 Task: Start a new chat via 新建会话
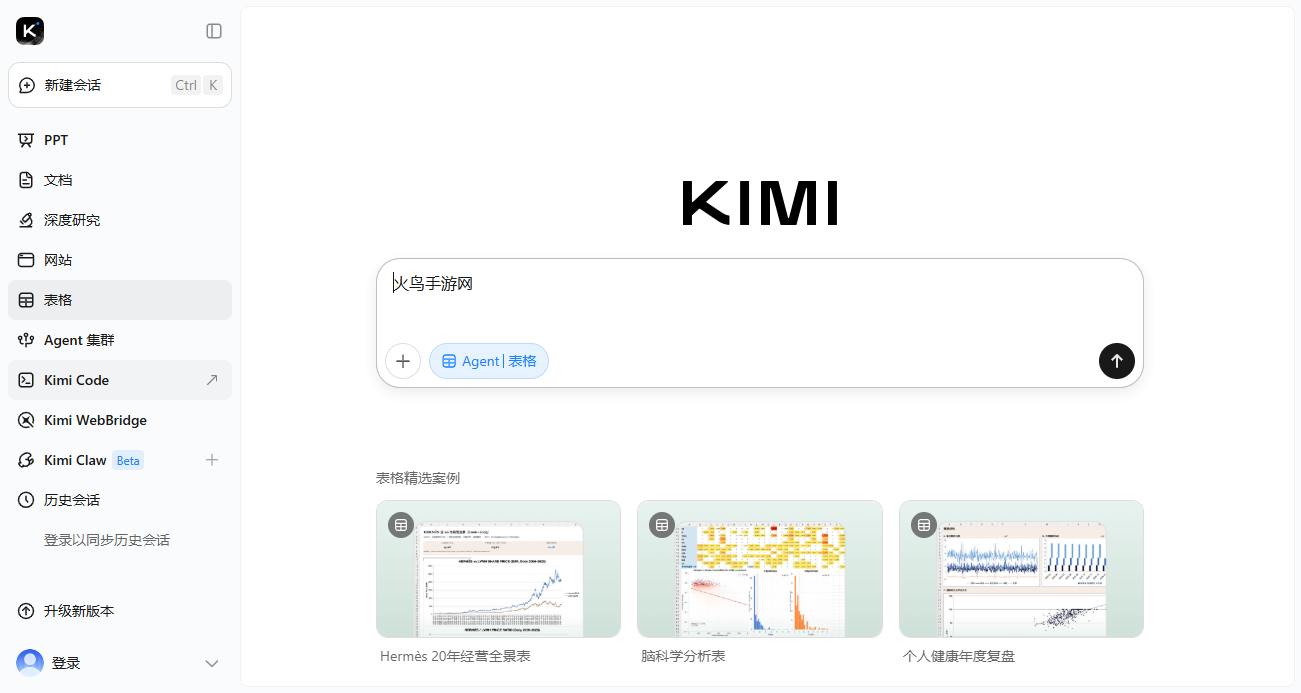coord(120,85)
